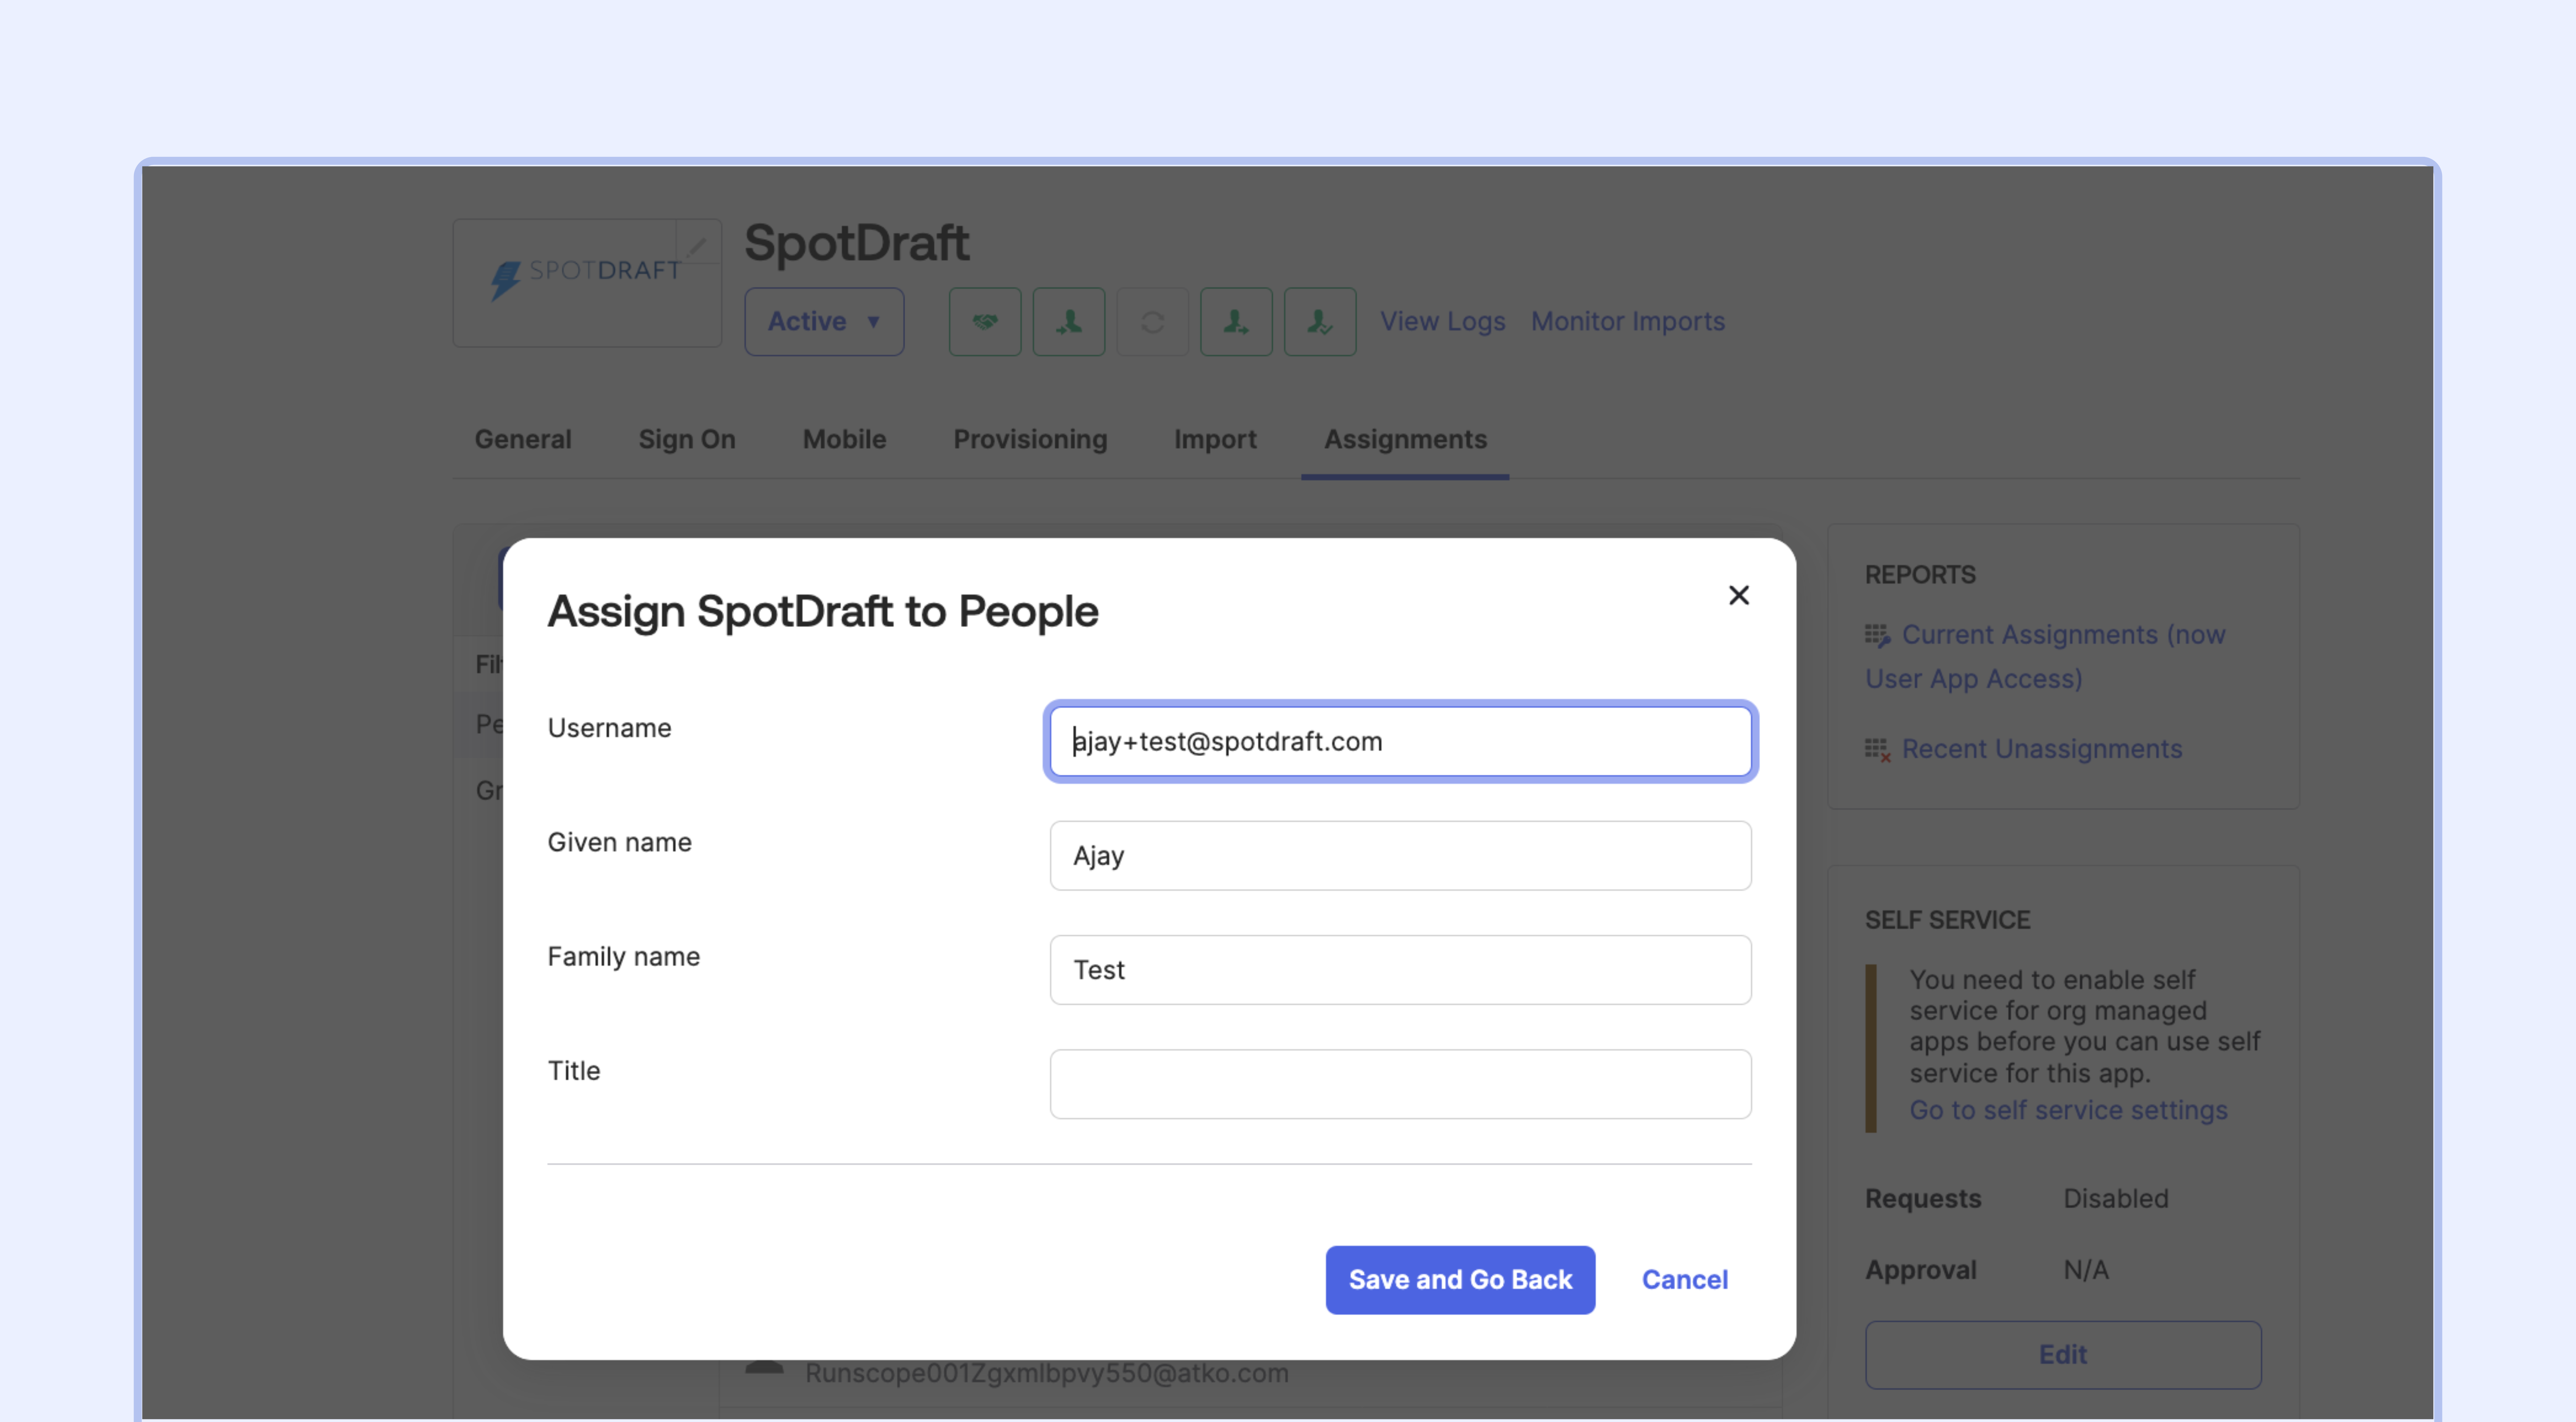The width and height of the screenshot is (2576, 1422).
Task: Open the Import tab
Action: coord(1215,439)
